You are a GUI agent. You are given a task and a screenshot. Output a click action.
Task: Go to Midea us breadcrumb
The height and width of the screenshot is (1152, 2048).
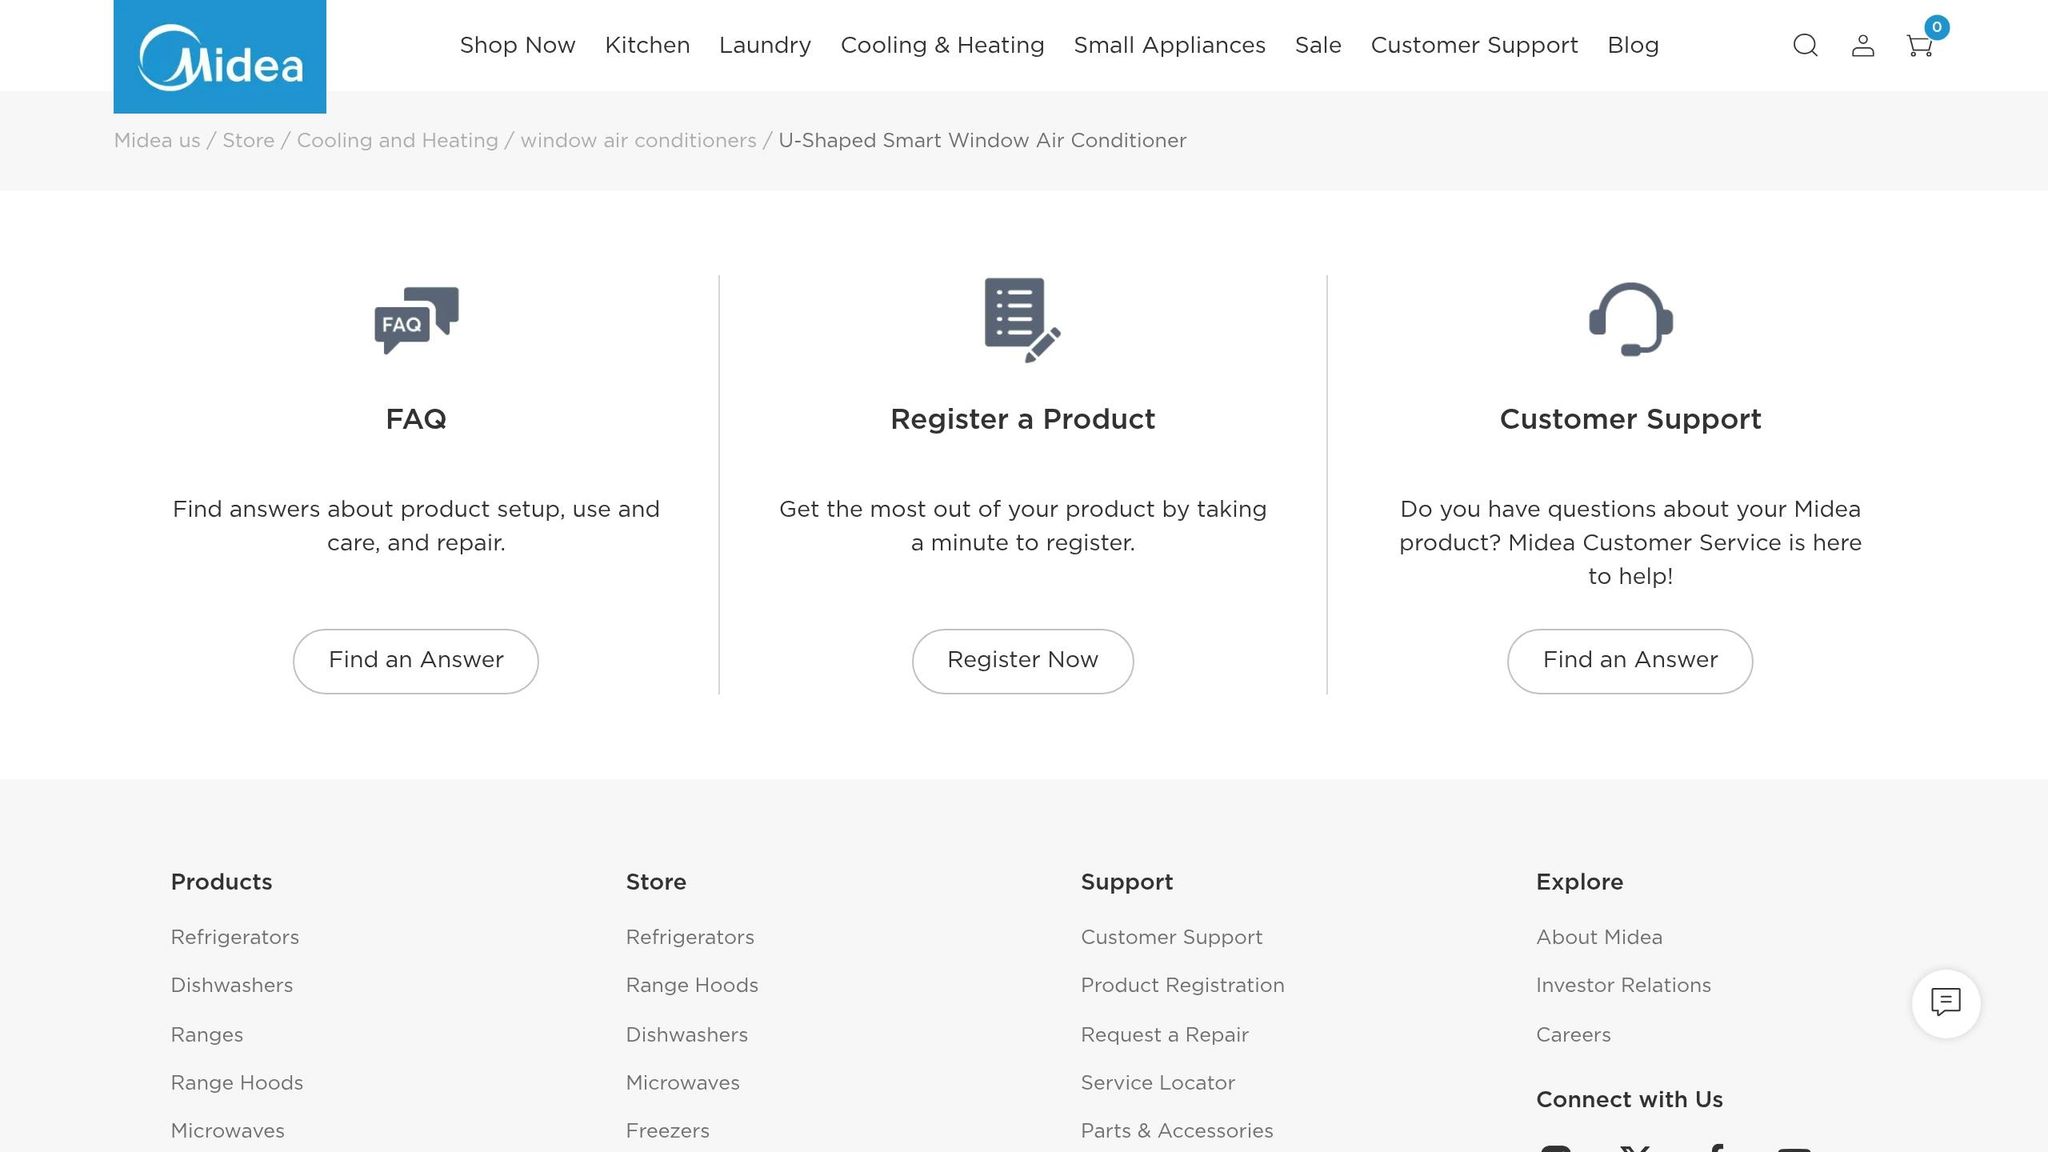[157, 141]
